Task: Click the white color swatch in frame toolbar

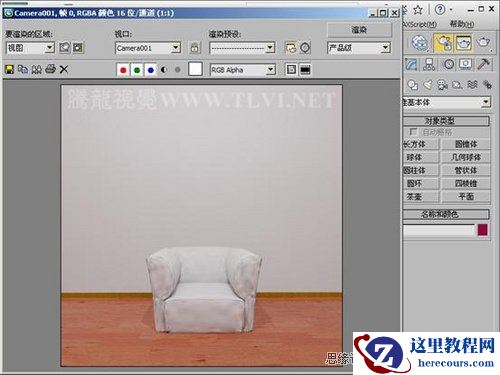Action: pyautogui.click(x=195, y=69)
